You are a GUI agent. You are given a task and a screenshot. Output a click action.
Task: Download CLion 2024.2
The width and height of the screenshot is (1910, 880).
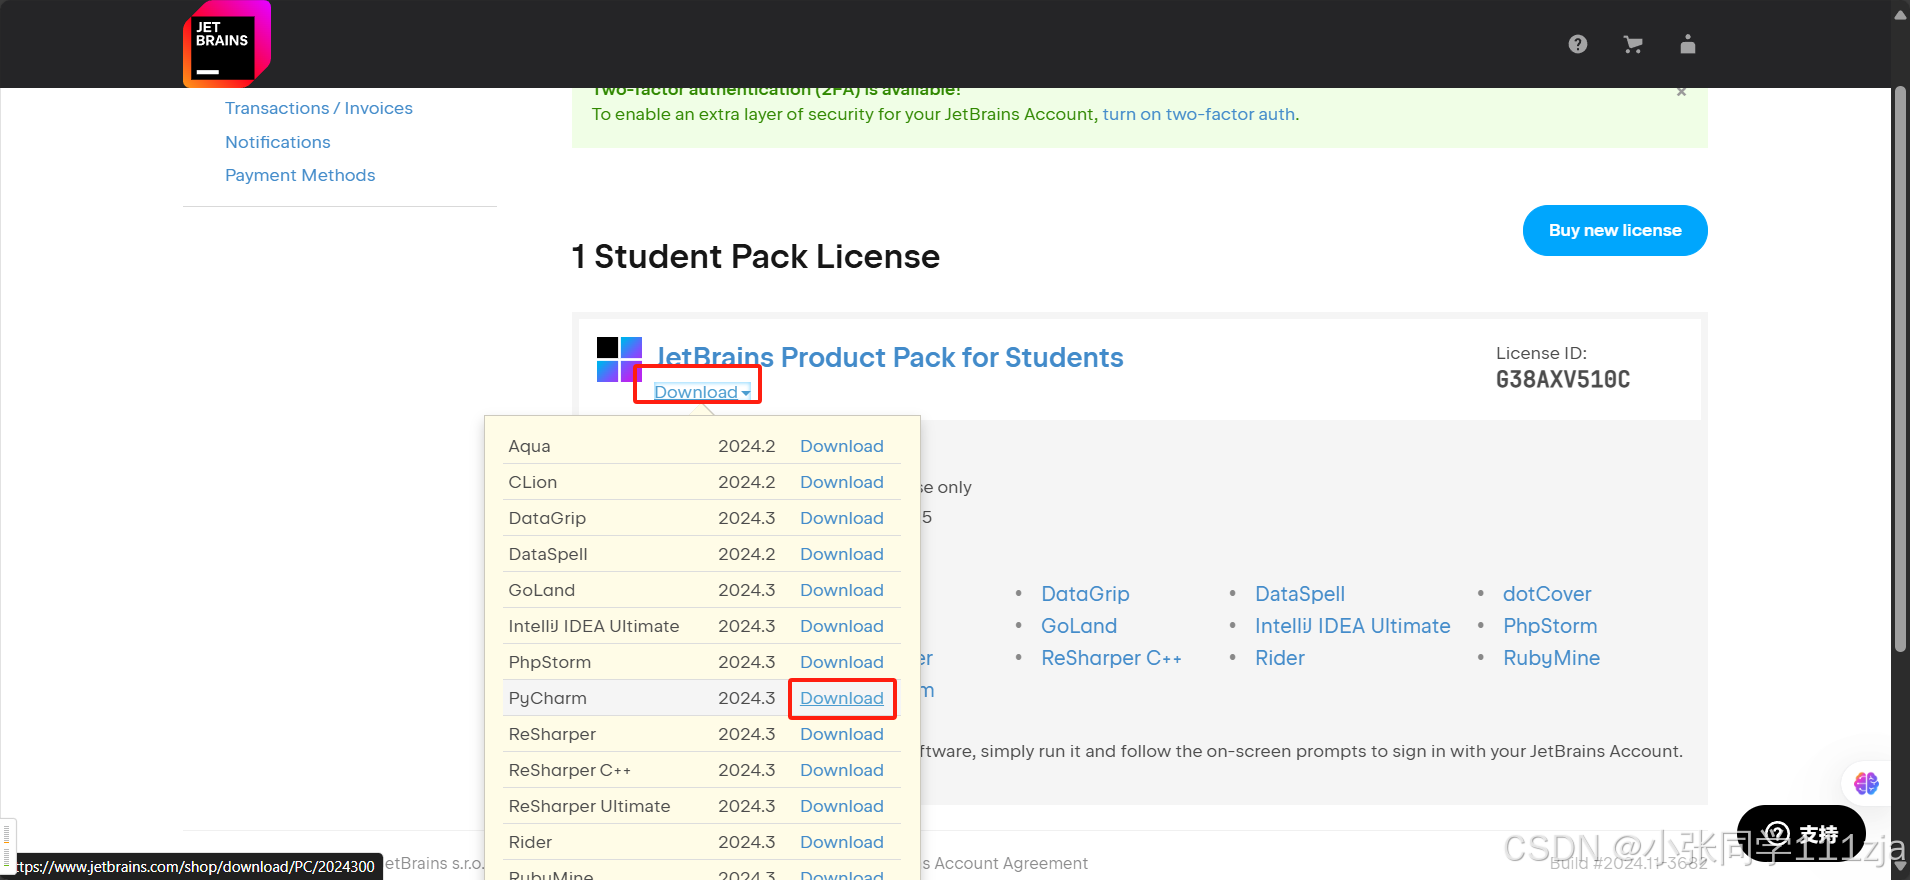pos(842,482)
